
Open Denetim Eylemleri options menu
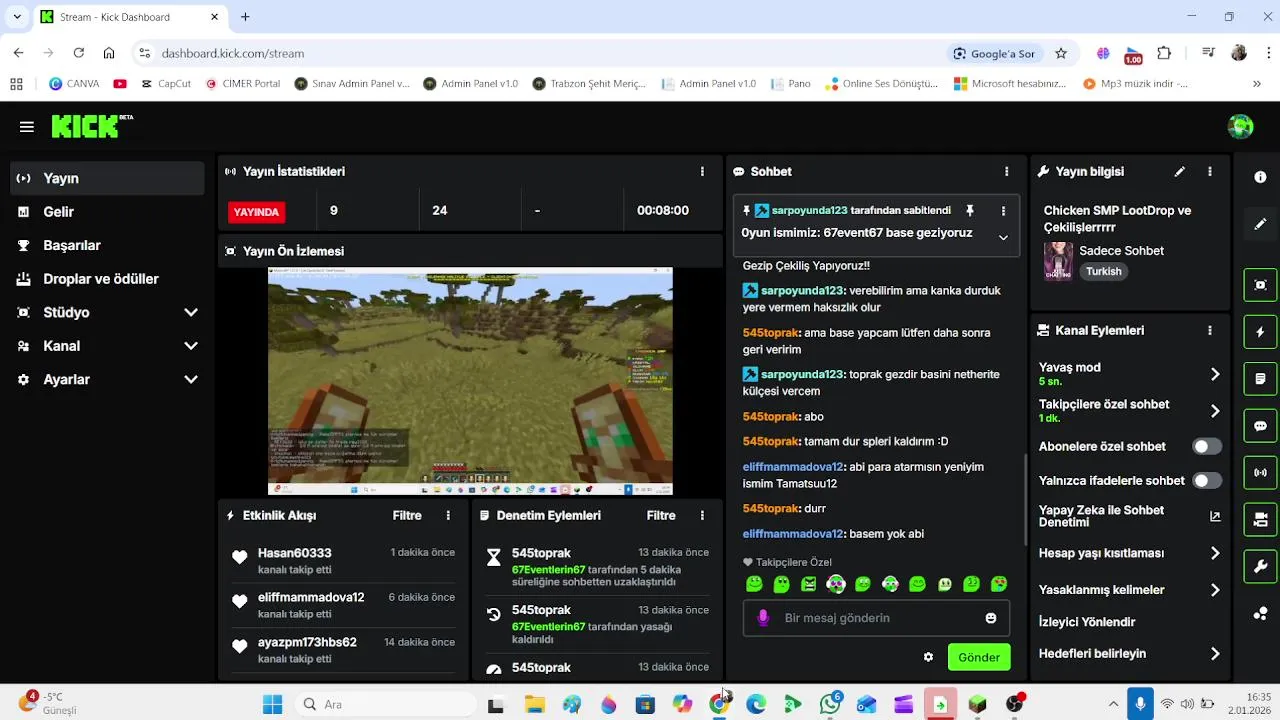click(x=703, y=516)
